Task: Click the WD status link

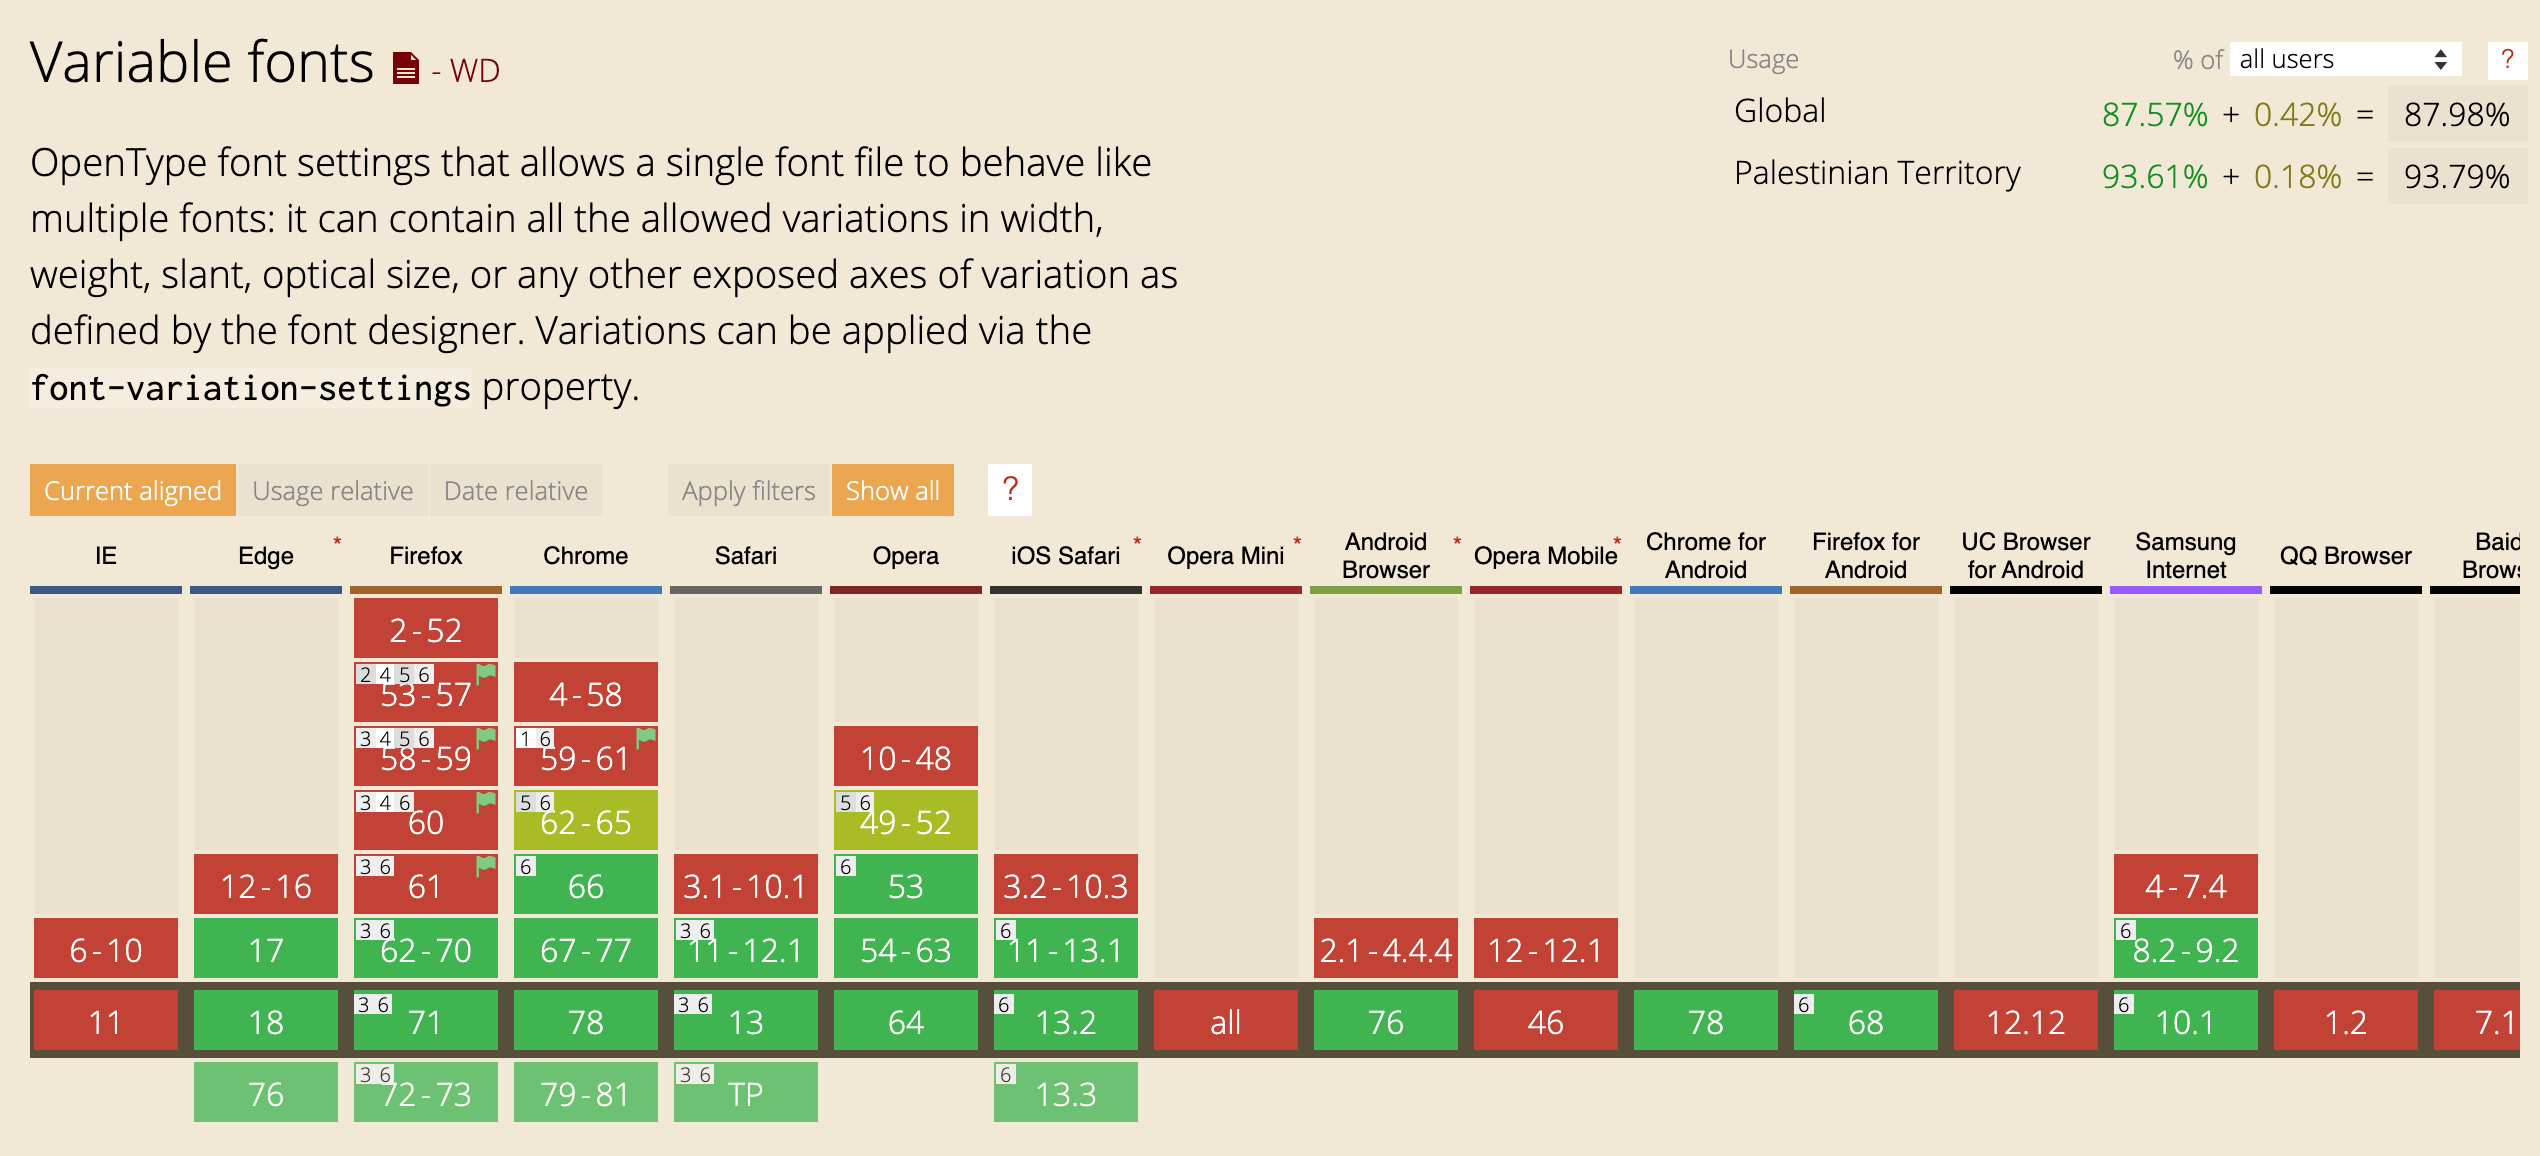Action: 474,70
